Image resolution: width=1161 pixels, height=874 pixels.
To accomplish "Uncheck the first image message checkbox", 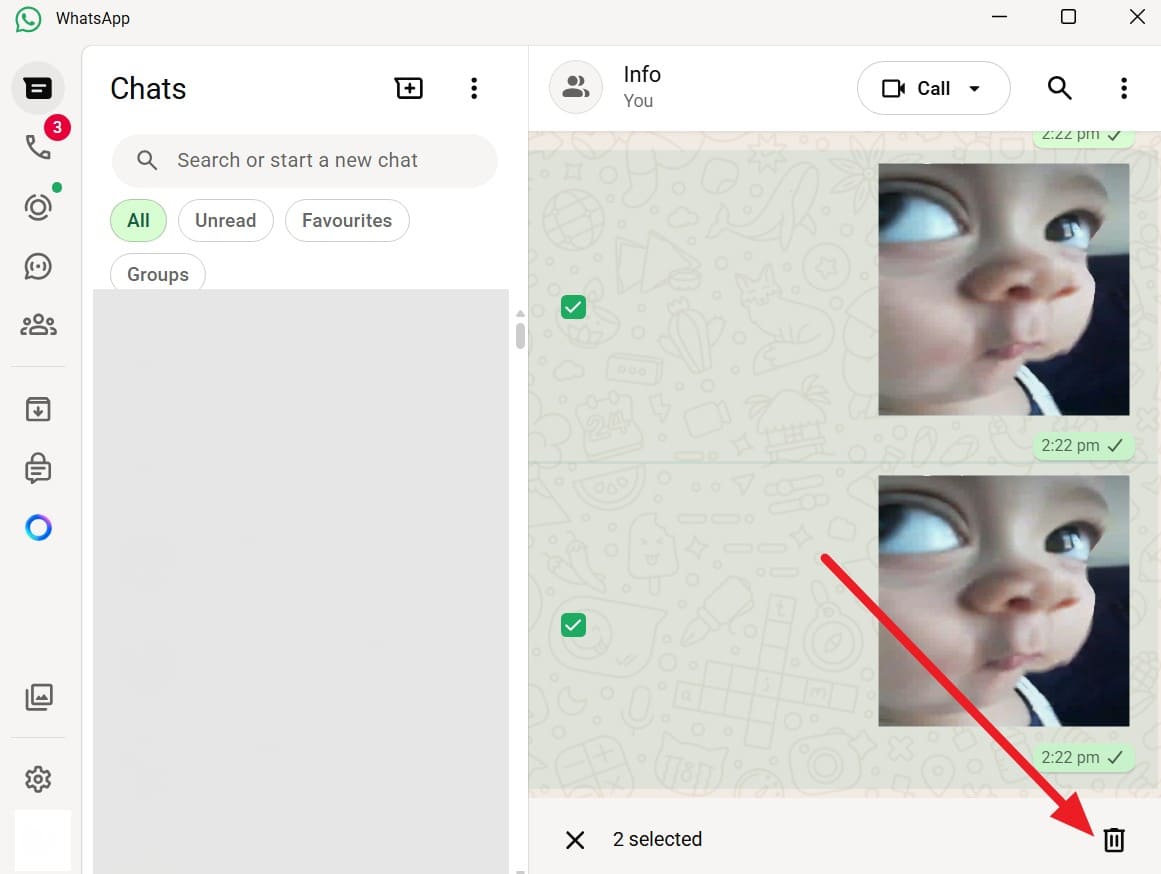I will [x=573, y=307].
